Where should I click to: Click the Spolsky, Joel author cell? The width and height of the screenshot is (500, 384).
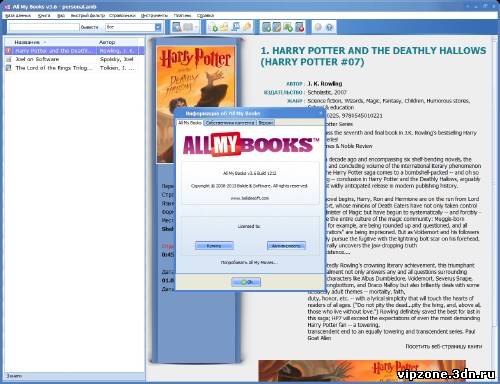click(x=117, y=59)
